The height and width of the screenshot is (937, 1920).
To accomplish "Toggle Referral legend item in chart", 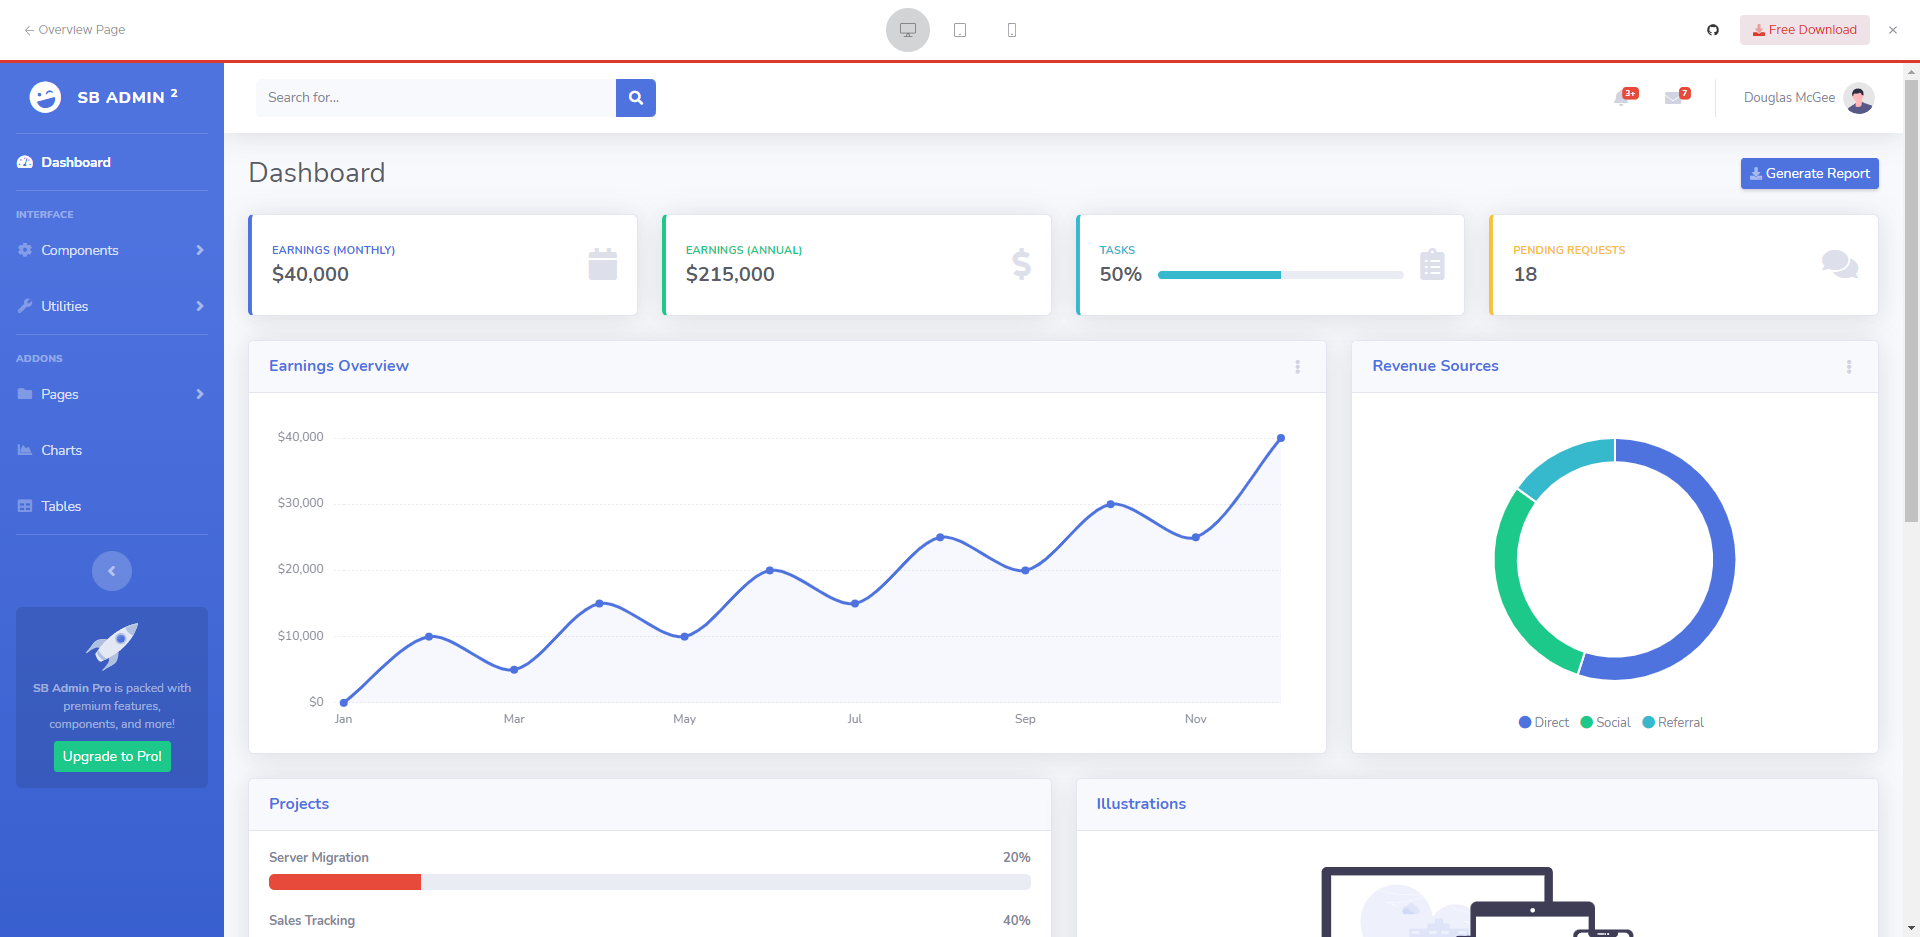I will [1672, 722].
